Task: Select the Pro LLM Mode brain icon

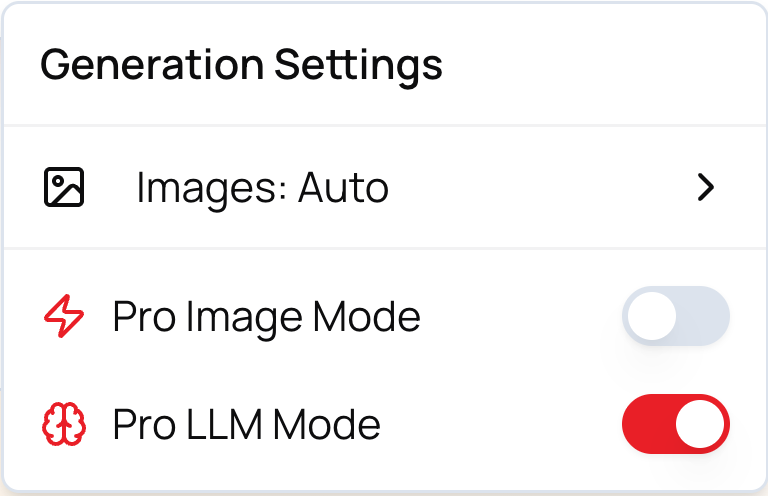Action: [x=64, y=426]
